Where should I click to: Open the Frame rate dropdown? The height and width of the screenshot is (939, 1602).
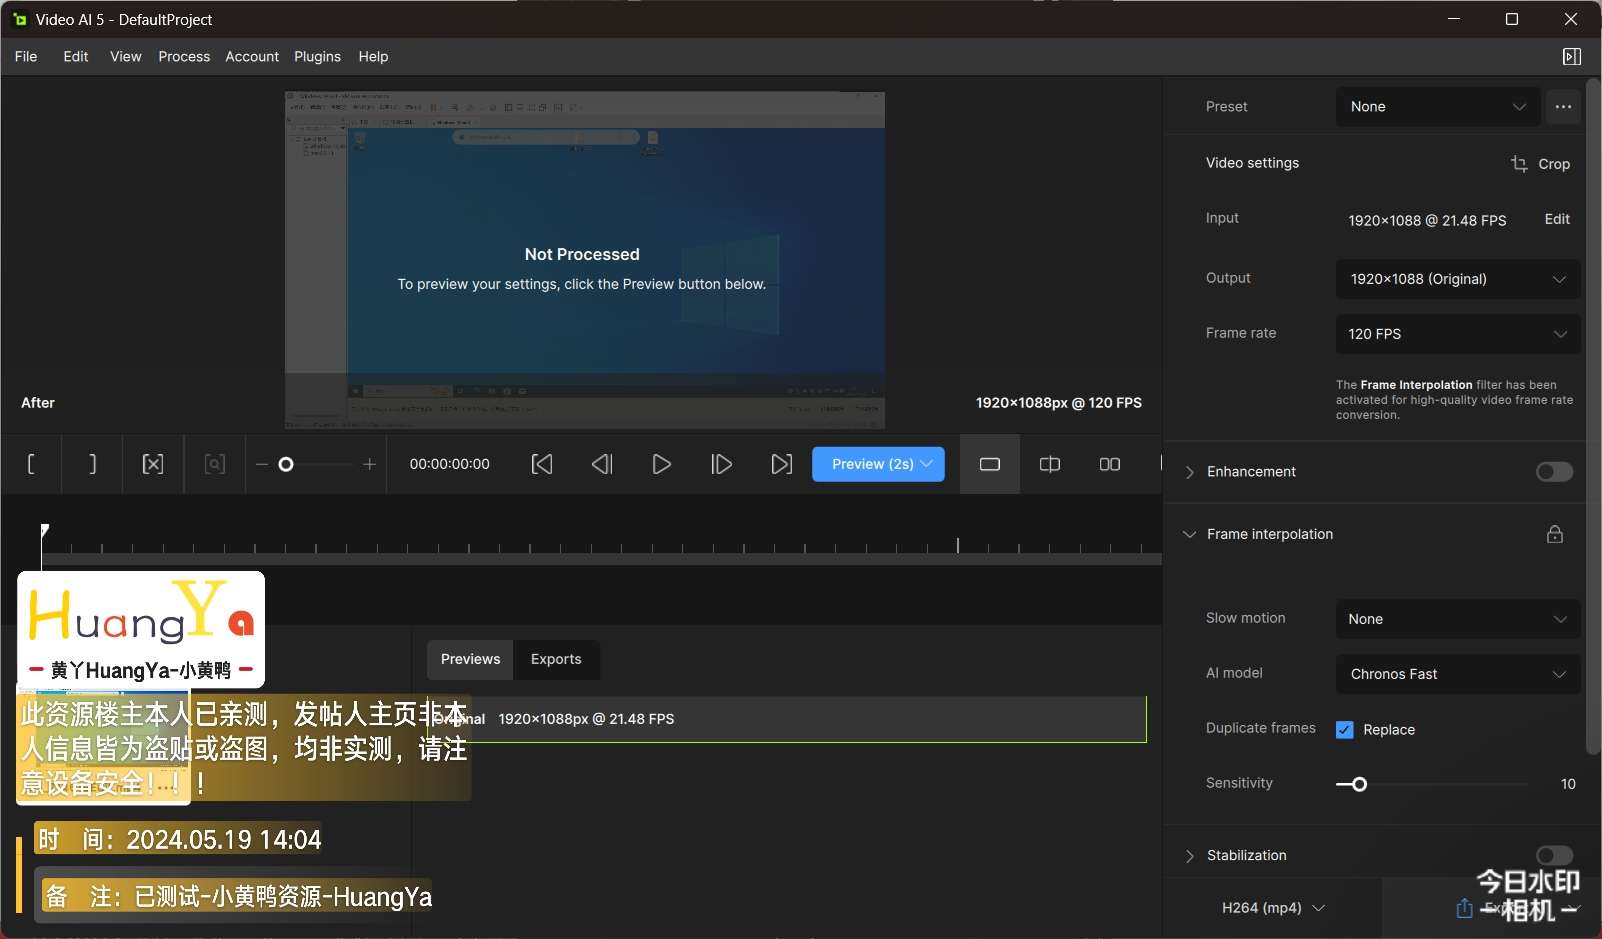coord(1457,334)
